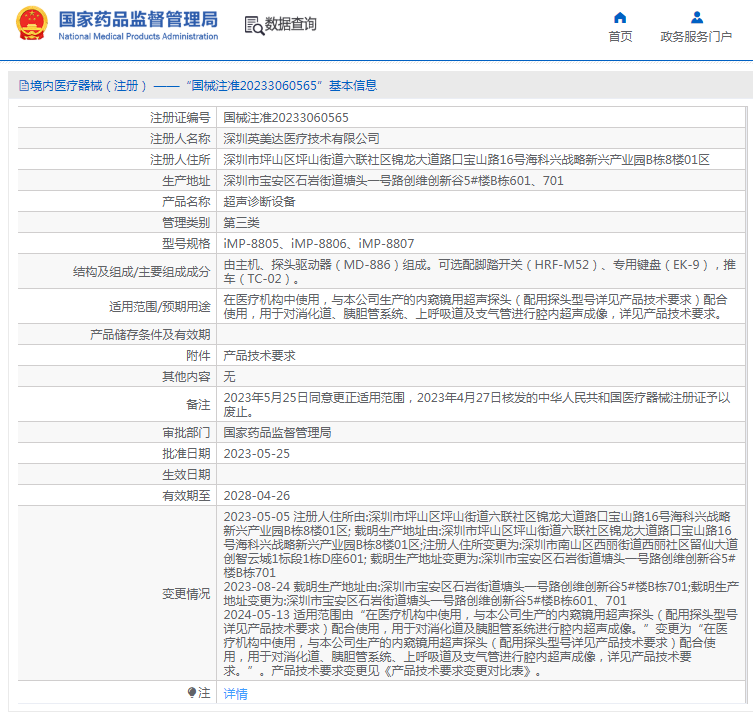Screen dimensions: 753x714
Task: Click the 变更情况 row label
Action: [x=186, y=593]
